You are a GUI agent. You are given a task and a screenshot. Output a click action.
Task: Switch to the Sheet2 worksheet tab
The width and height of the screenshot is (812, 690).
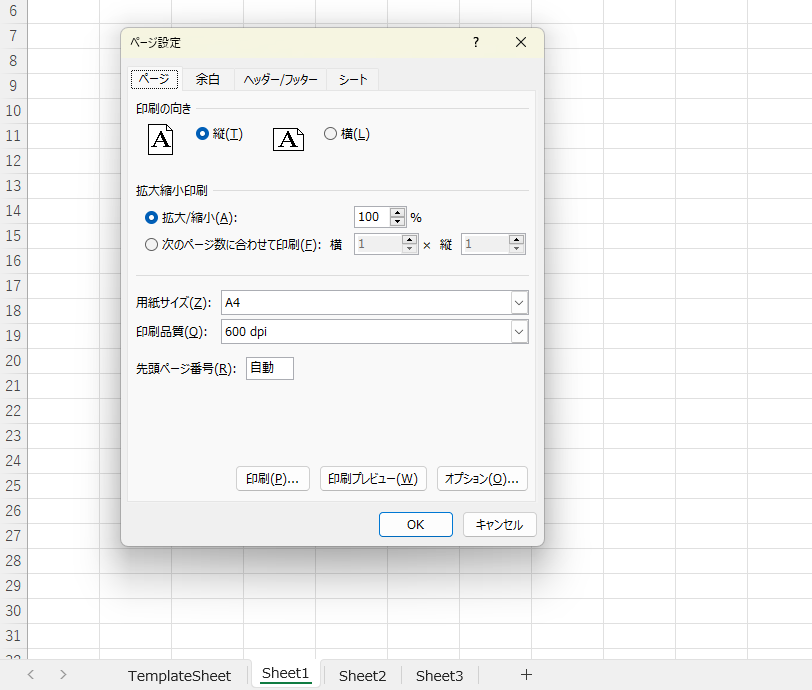click(x=362, y=676)
